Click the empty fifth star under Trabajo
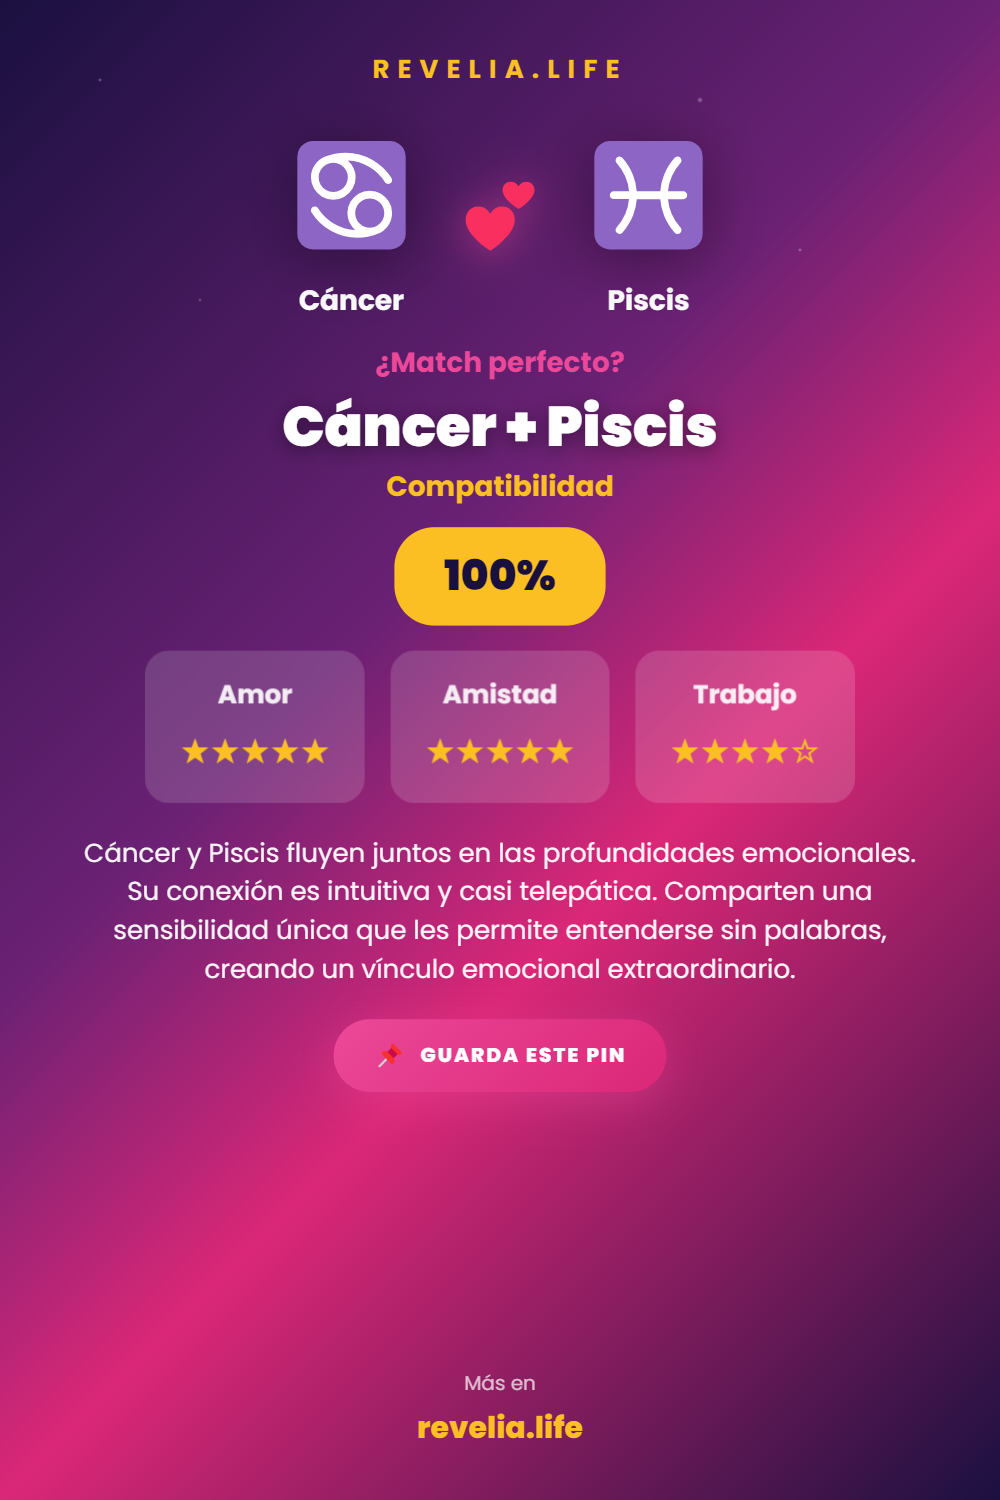Image resolution: width=1000 pixels, height=1500 pixels. click(805, 751)
